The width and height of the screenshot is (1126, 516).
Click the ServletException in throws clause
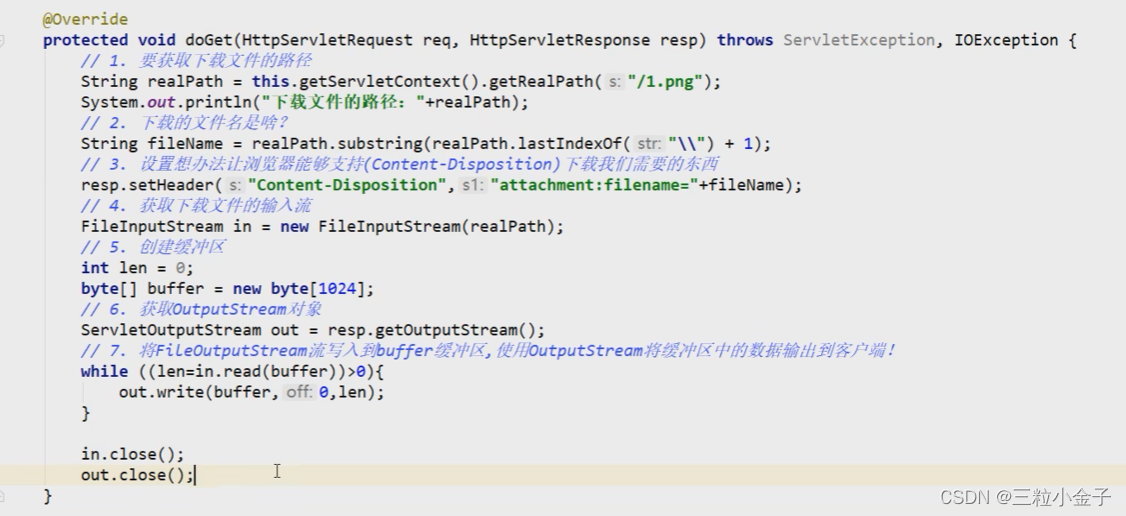pos(859,40)
